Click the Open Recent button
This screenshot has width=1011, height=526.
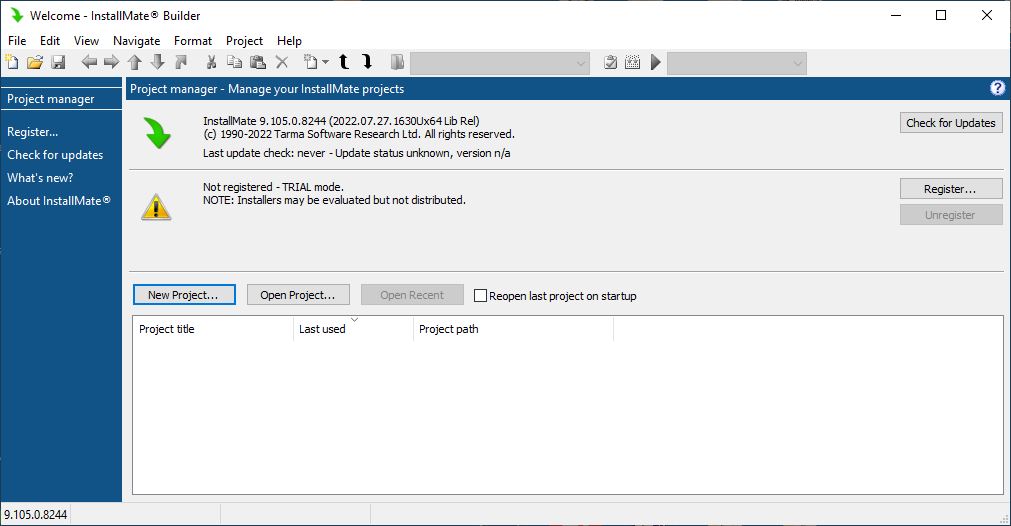(412, 295)
